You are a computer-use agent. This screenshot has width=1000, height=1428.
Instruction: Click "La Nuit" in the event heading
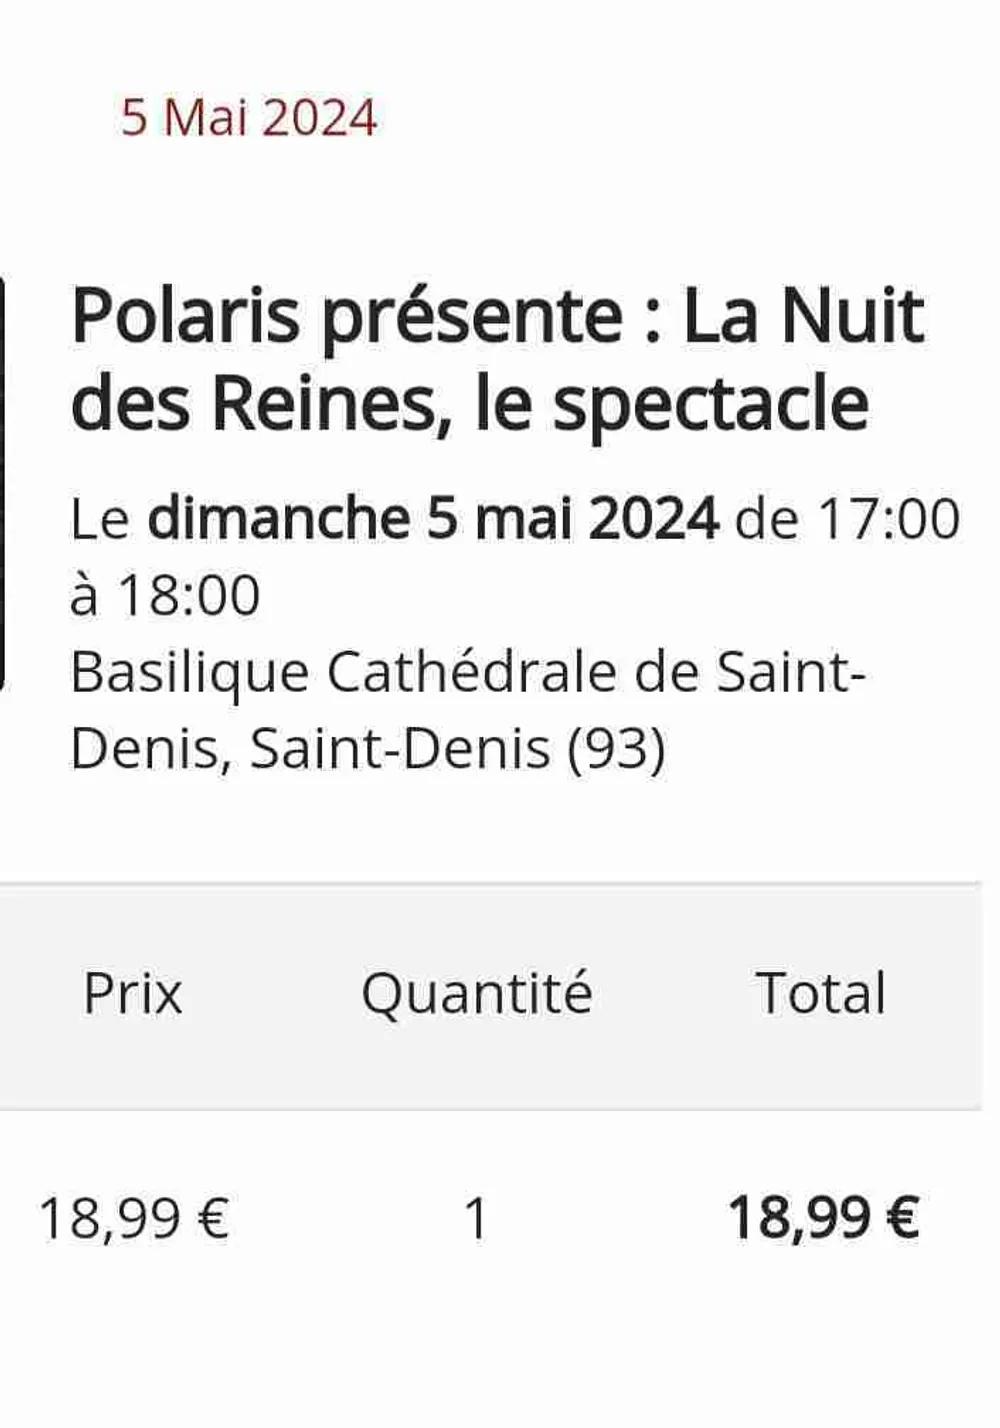(803, 316)
